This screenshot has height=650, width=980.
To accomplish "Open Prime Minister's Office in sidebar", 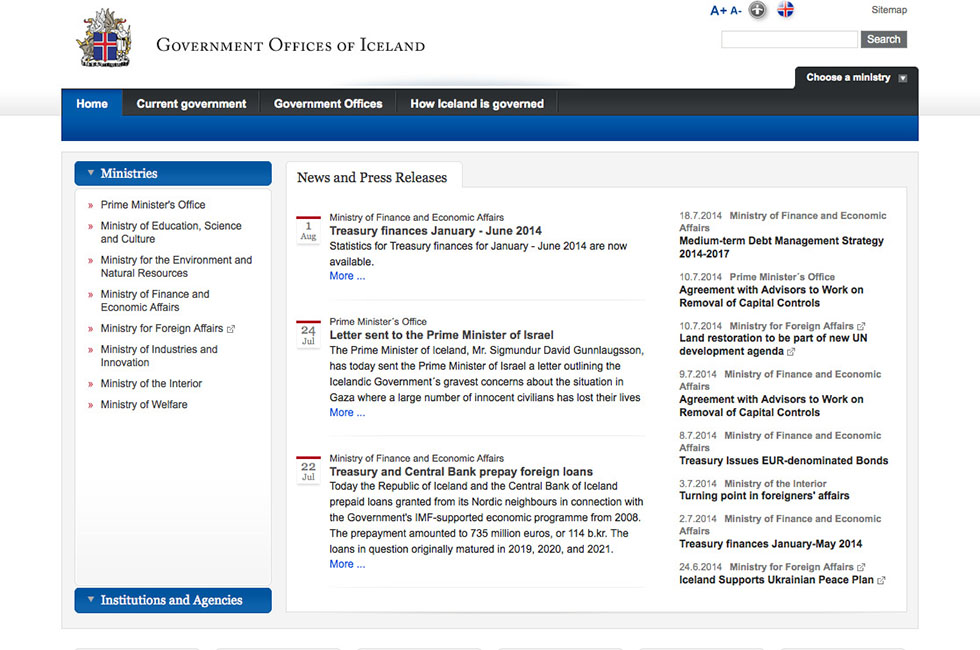I will (x=153, y=205).
